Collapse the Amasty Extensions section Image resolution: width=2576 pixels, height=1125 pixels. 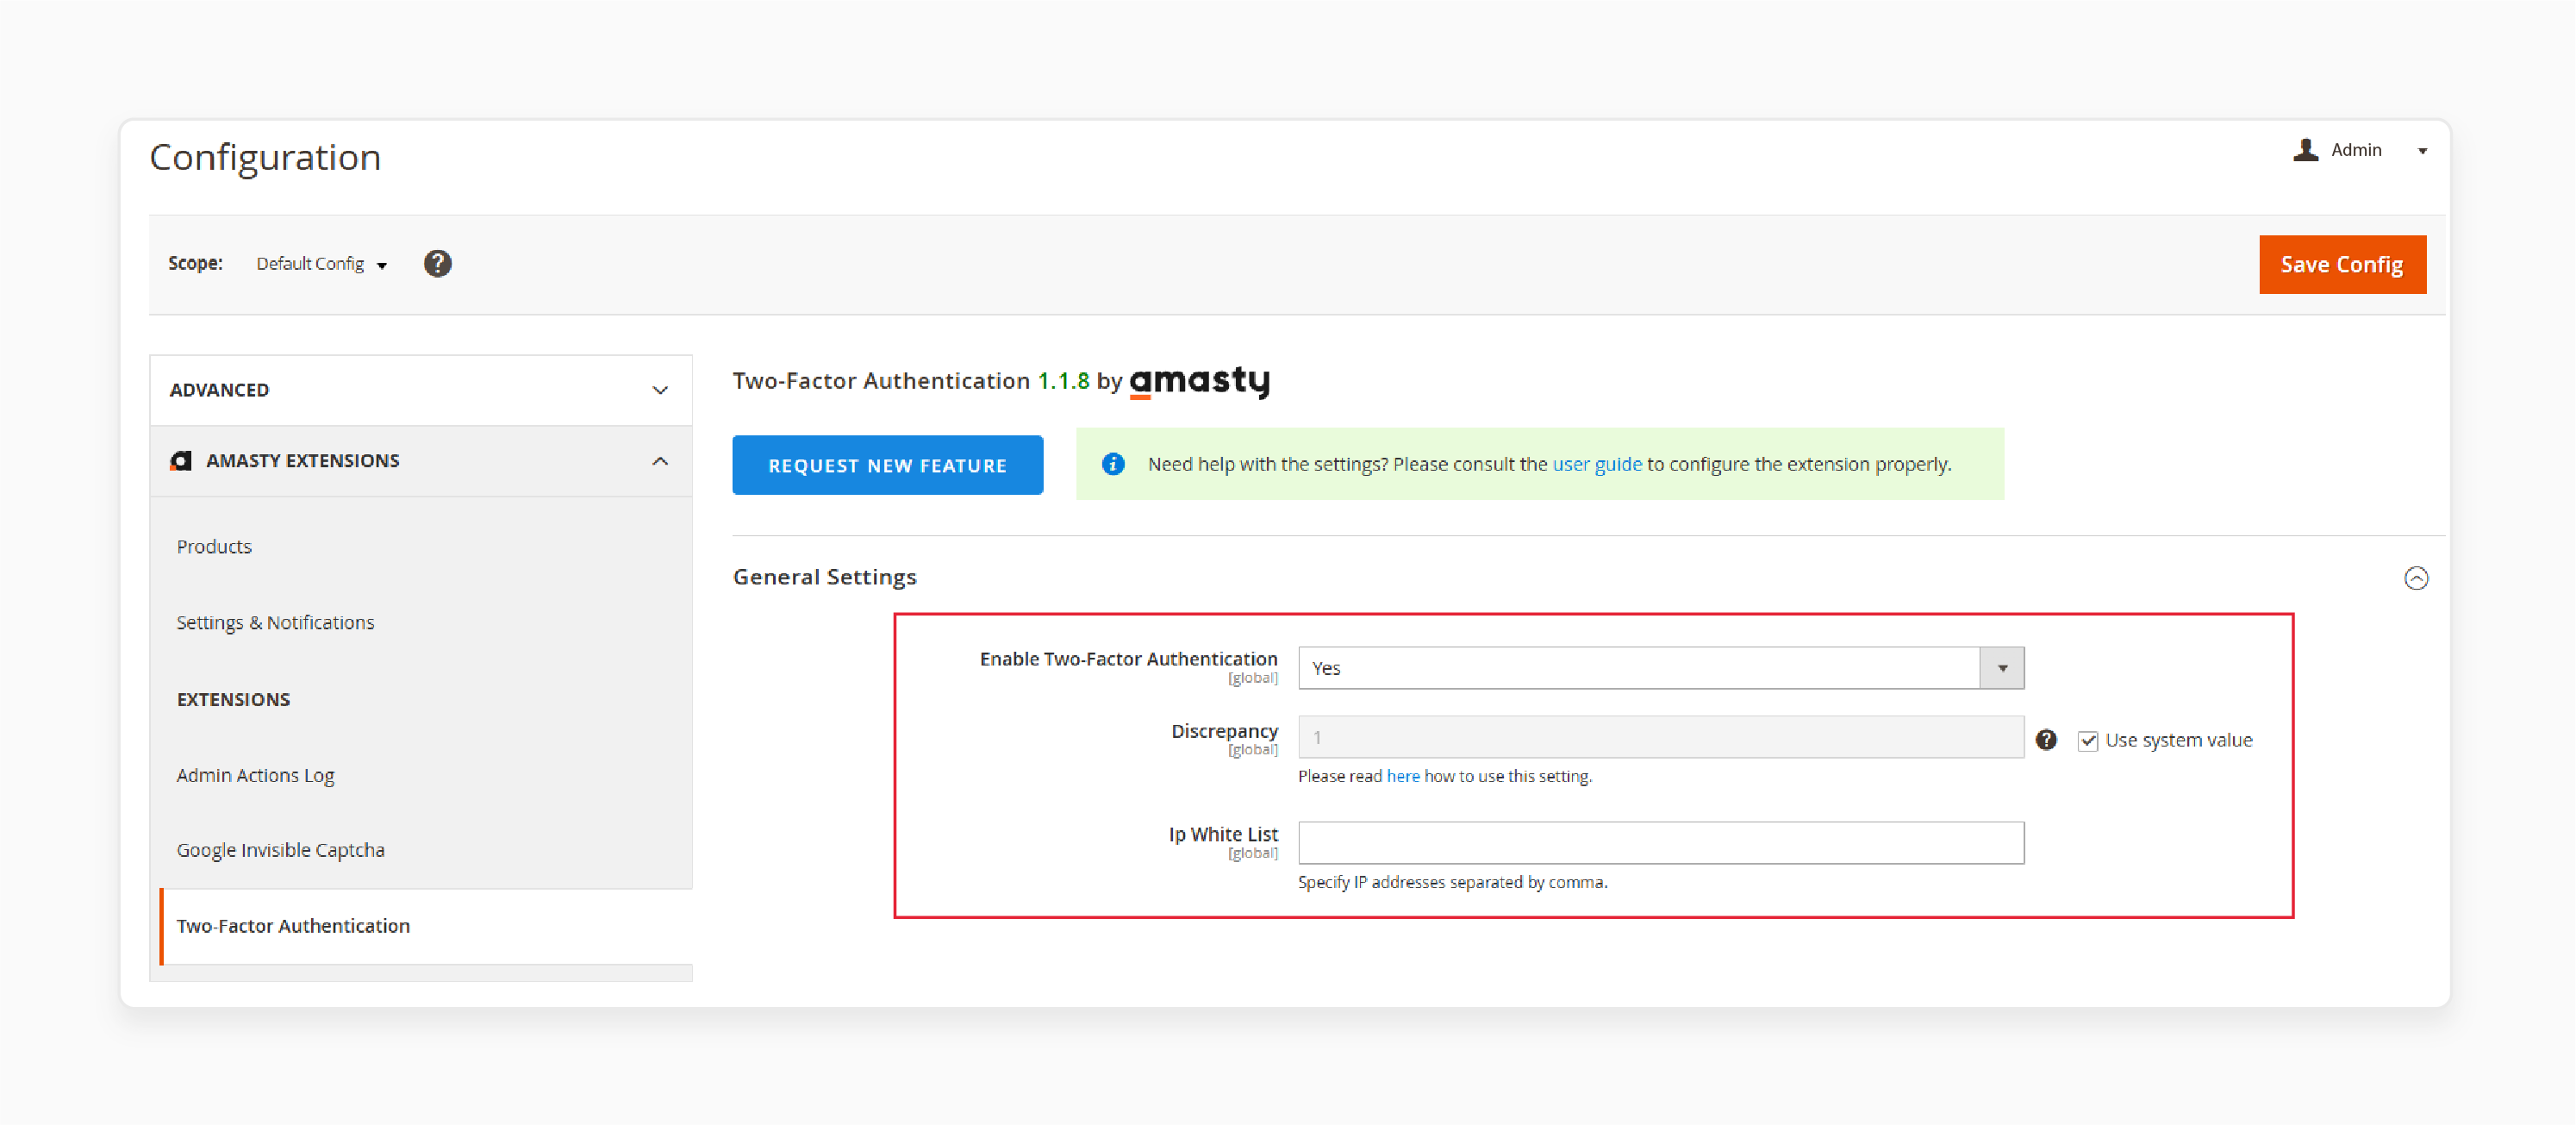tap(420, 461)
